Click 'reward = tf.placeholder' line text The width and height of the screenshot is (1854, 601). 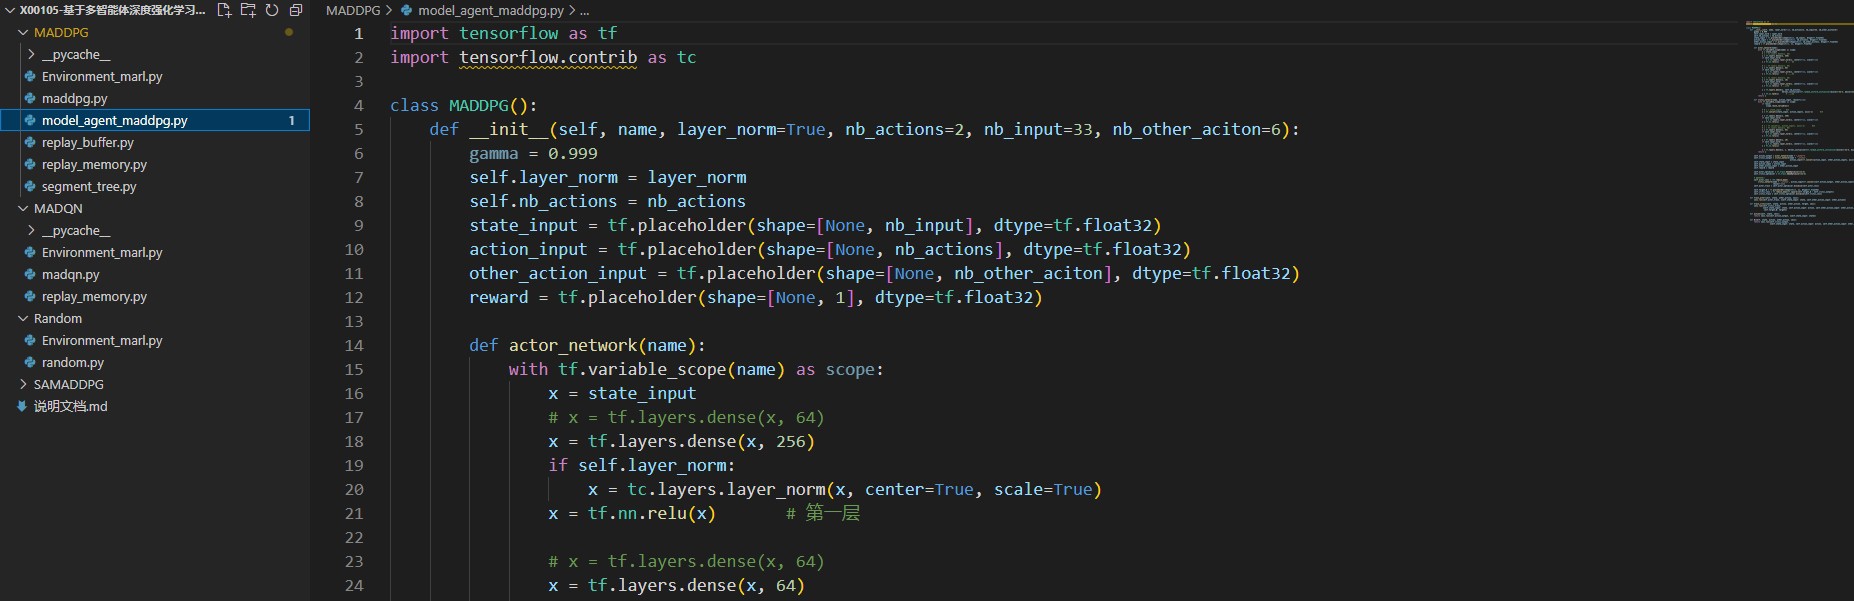[755, 298]
